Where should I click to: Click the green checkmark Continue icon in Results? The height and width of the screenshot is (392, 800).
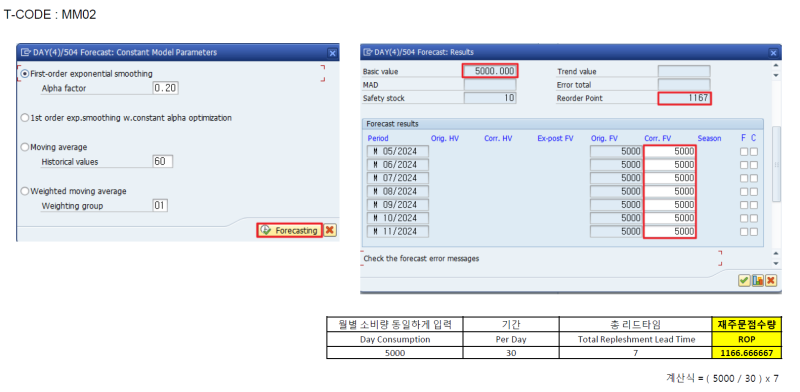coord(744,280)
